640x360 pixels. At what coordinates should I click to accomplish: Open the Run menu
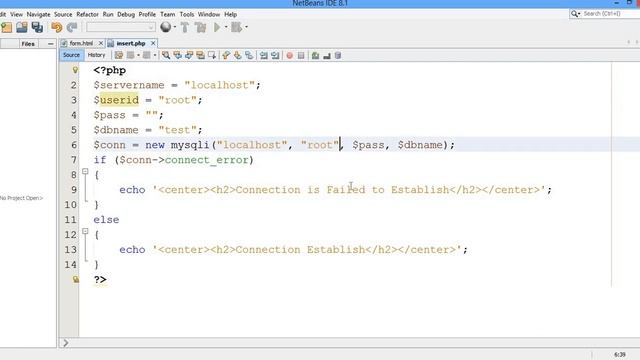(x=108, y=14)
